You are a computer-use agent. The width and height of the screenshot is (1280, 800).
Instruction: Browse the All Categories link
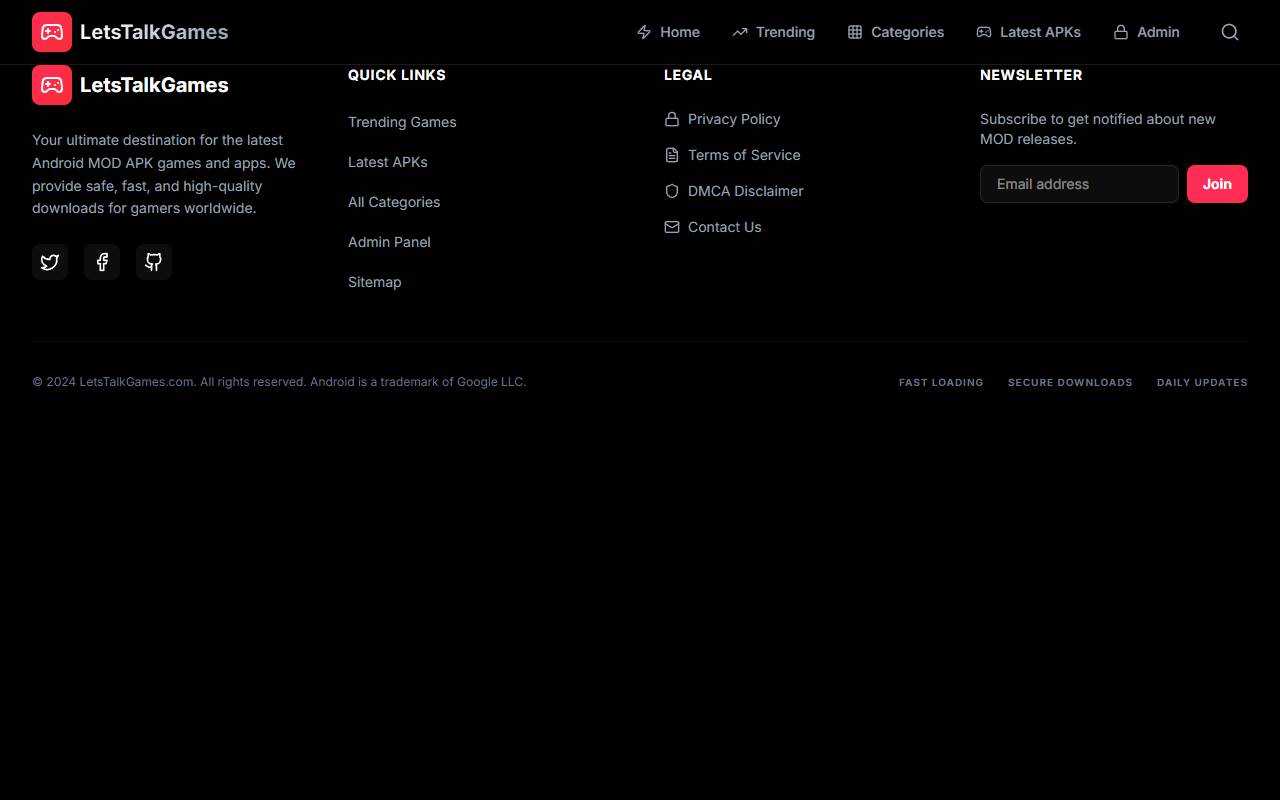pyautogui.click(x=394, y=202)
